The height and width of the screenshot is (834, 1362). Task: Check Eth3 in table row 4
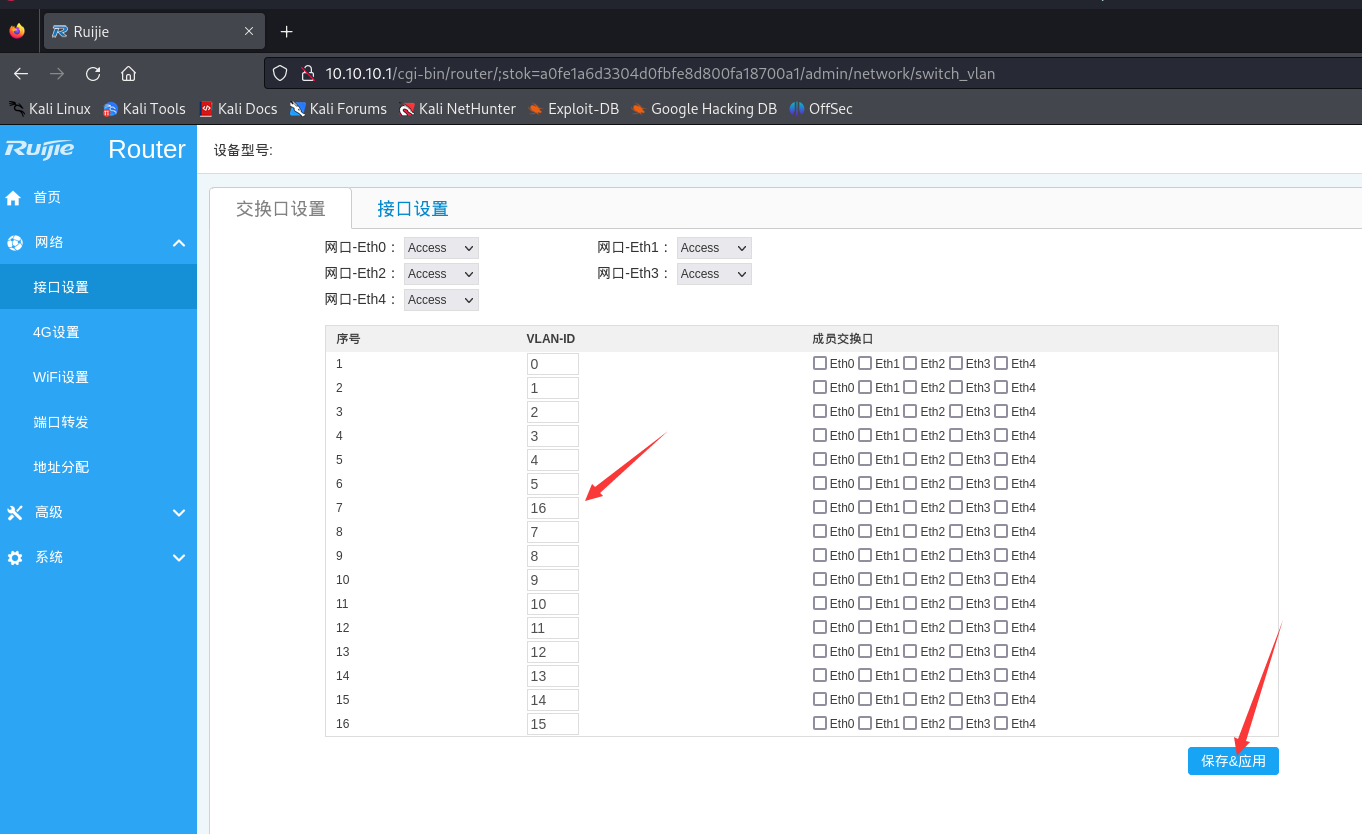[x=956, y=435]
